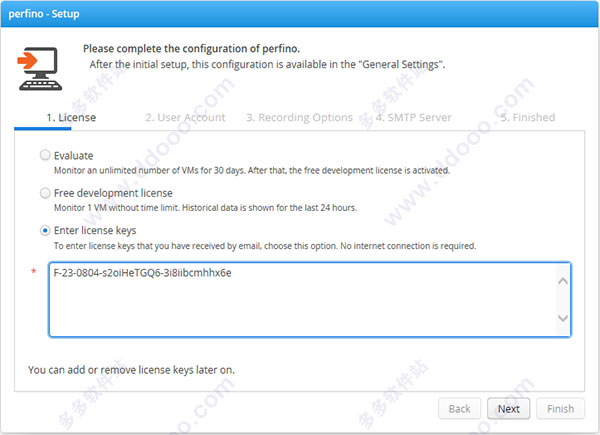This screenshot has height=435, width=600.
Task: Jump to 5. Finished step
Action: click(528, 117)
